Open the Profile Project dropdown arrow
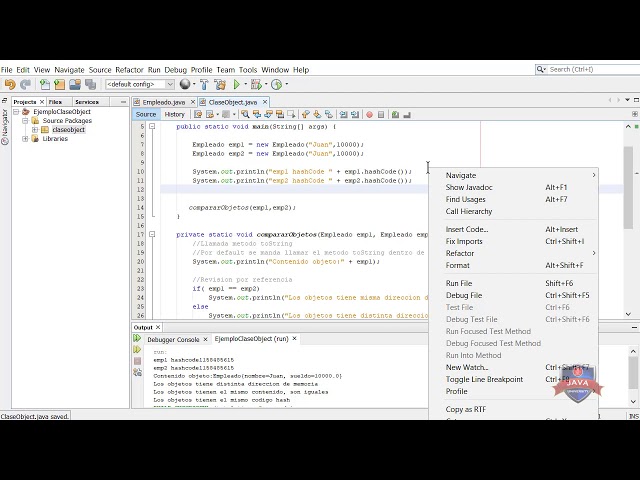This screenshot has width=640, height=480. 287,84
